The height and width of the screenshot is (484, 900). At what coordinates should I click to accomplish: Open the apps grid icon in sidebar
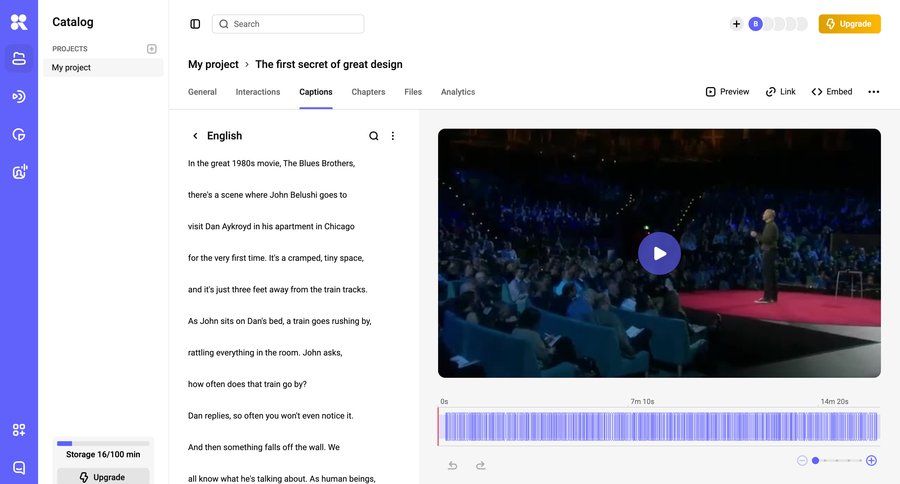click(19, 430)
